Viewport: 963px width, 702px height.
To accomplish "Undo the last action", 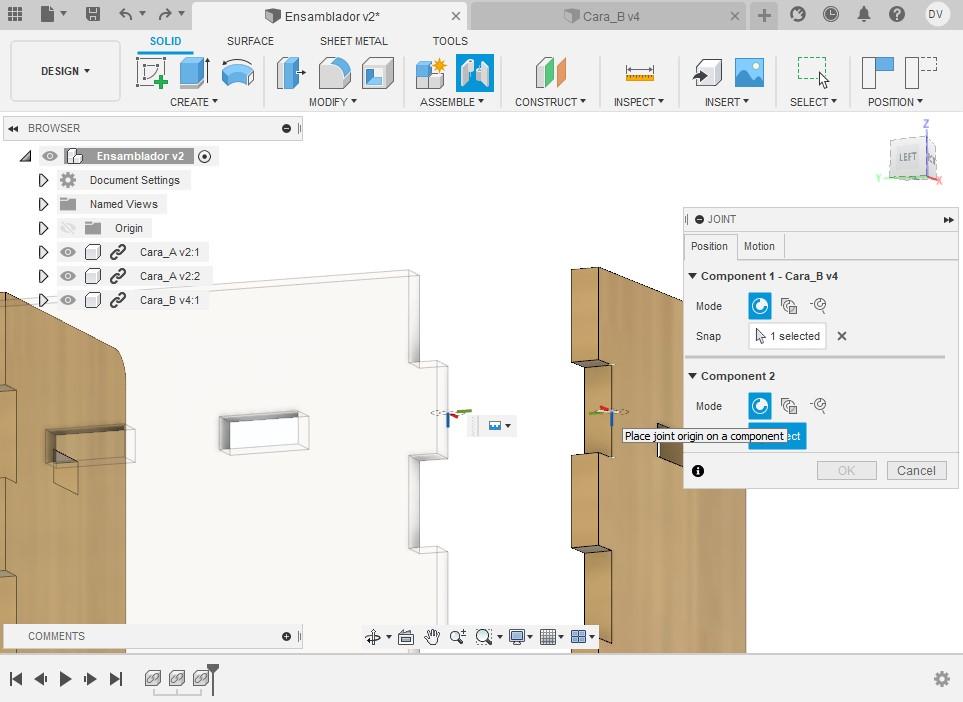I will click(x=125, y=14).
